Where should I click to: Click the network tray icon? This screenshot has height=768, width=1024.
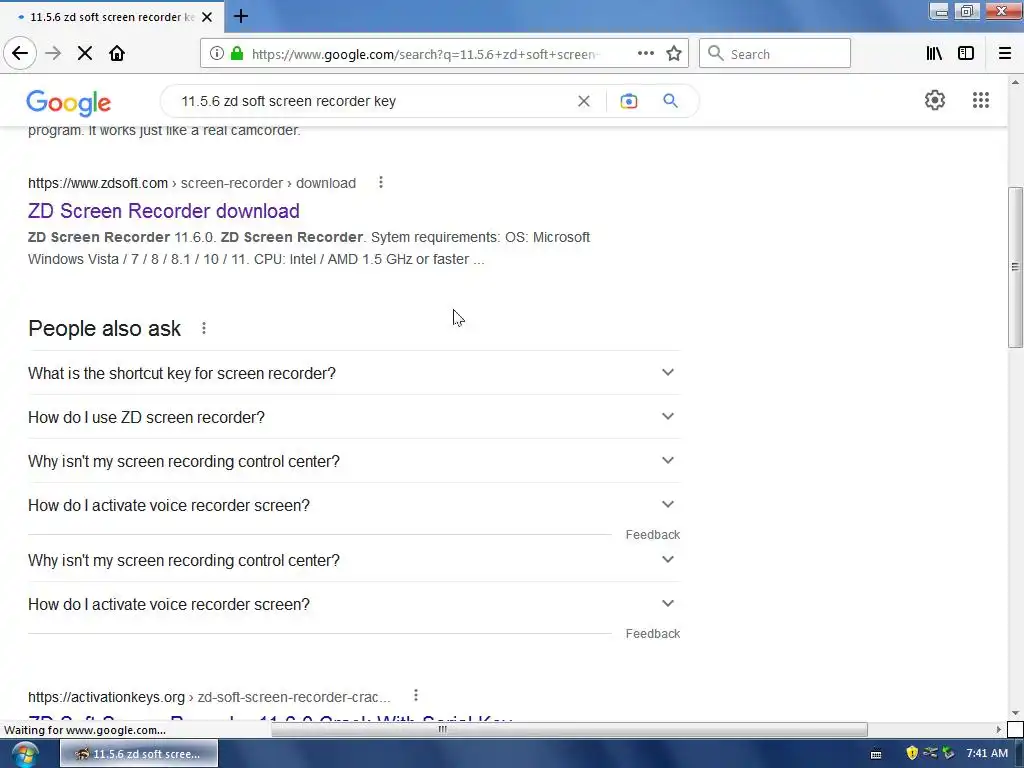(x=930, y=754)
